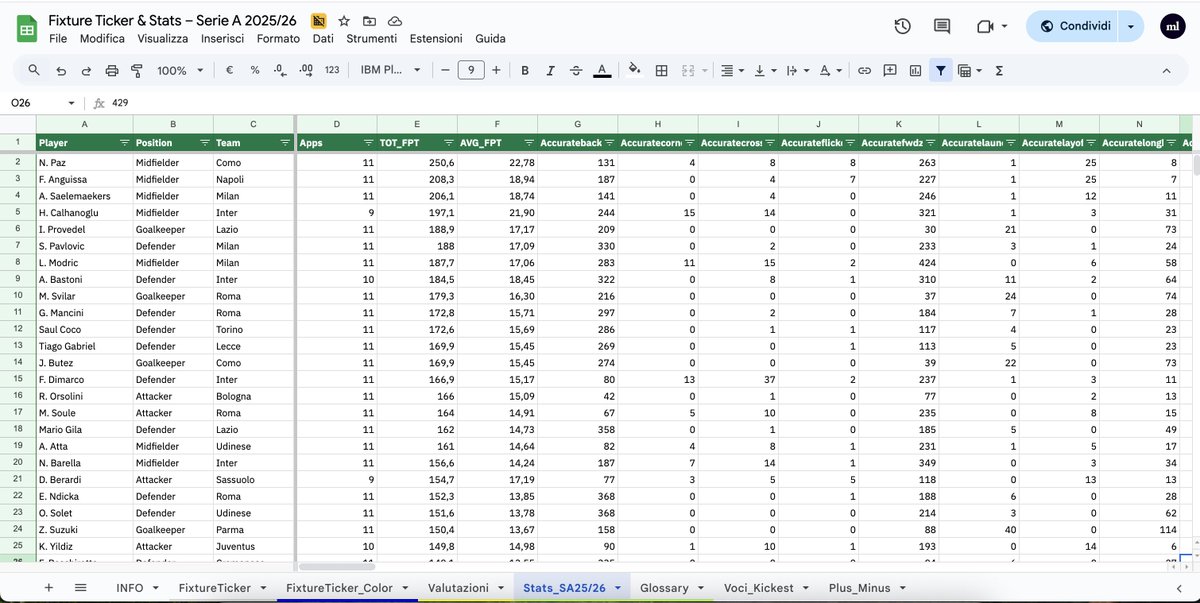This screenshot has width=1200, height=603.
Task: Switch to the Valutazioni tab
Action: [x=467, y=588]
